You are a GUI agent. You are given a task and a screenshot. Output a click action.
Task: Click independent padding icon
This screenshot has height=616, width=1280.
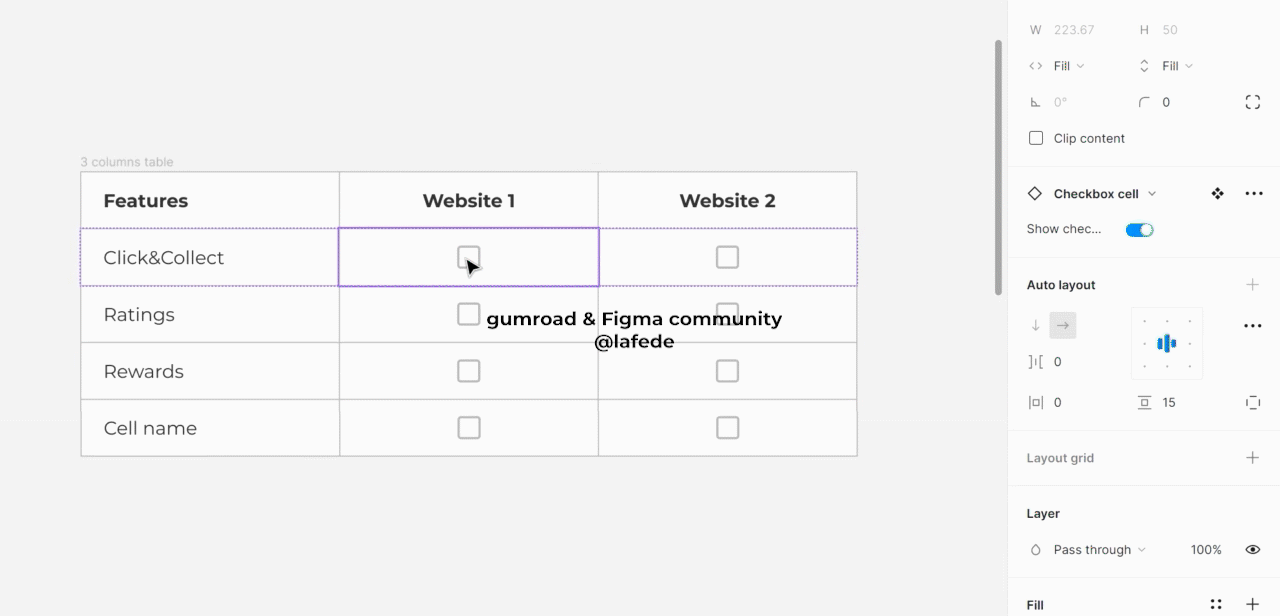pyautogui.click(x=1252, y=402)
